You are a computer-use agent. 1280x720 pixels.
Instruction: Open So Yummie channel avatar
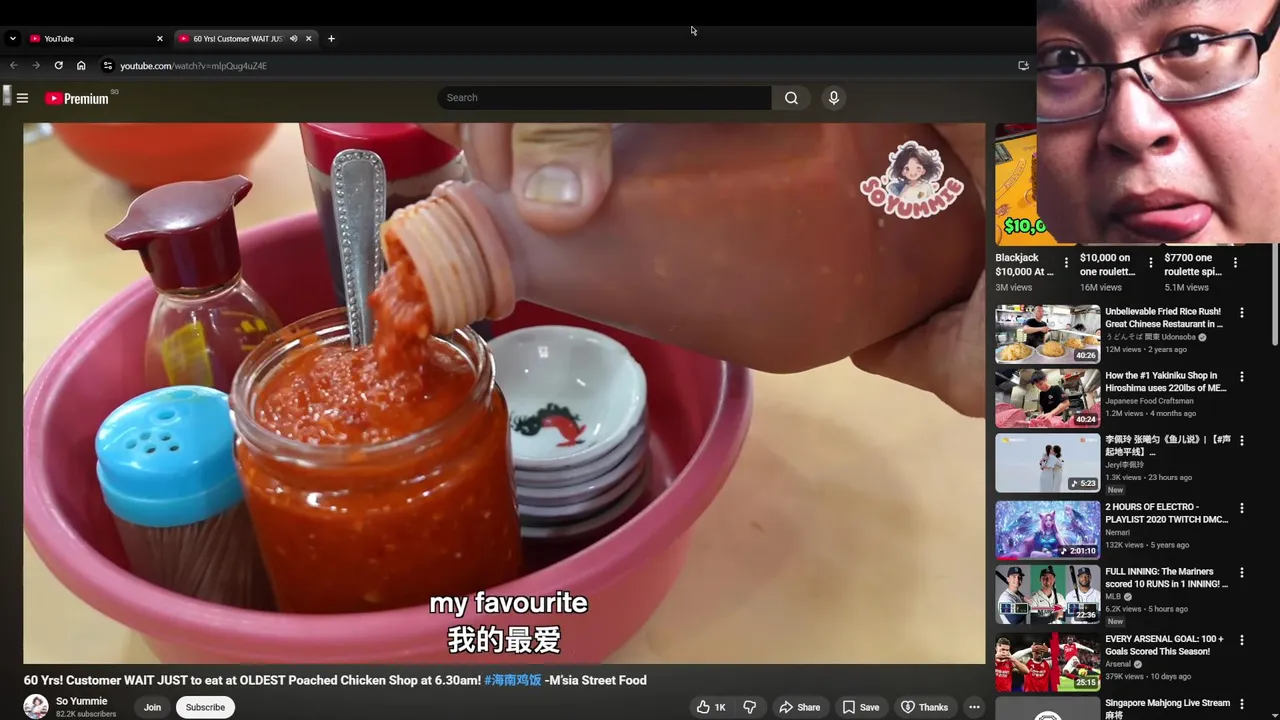click(x=36, y=706)
